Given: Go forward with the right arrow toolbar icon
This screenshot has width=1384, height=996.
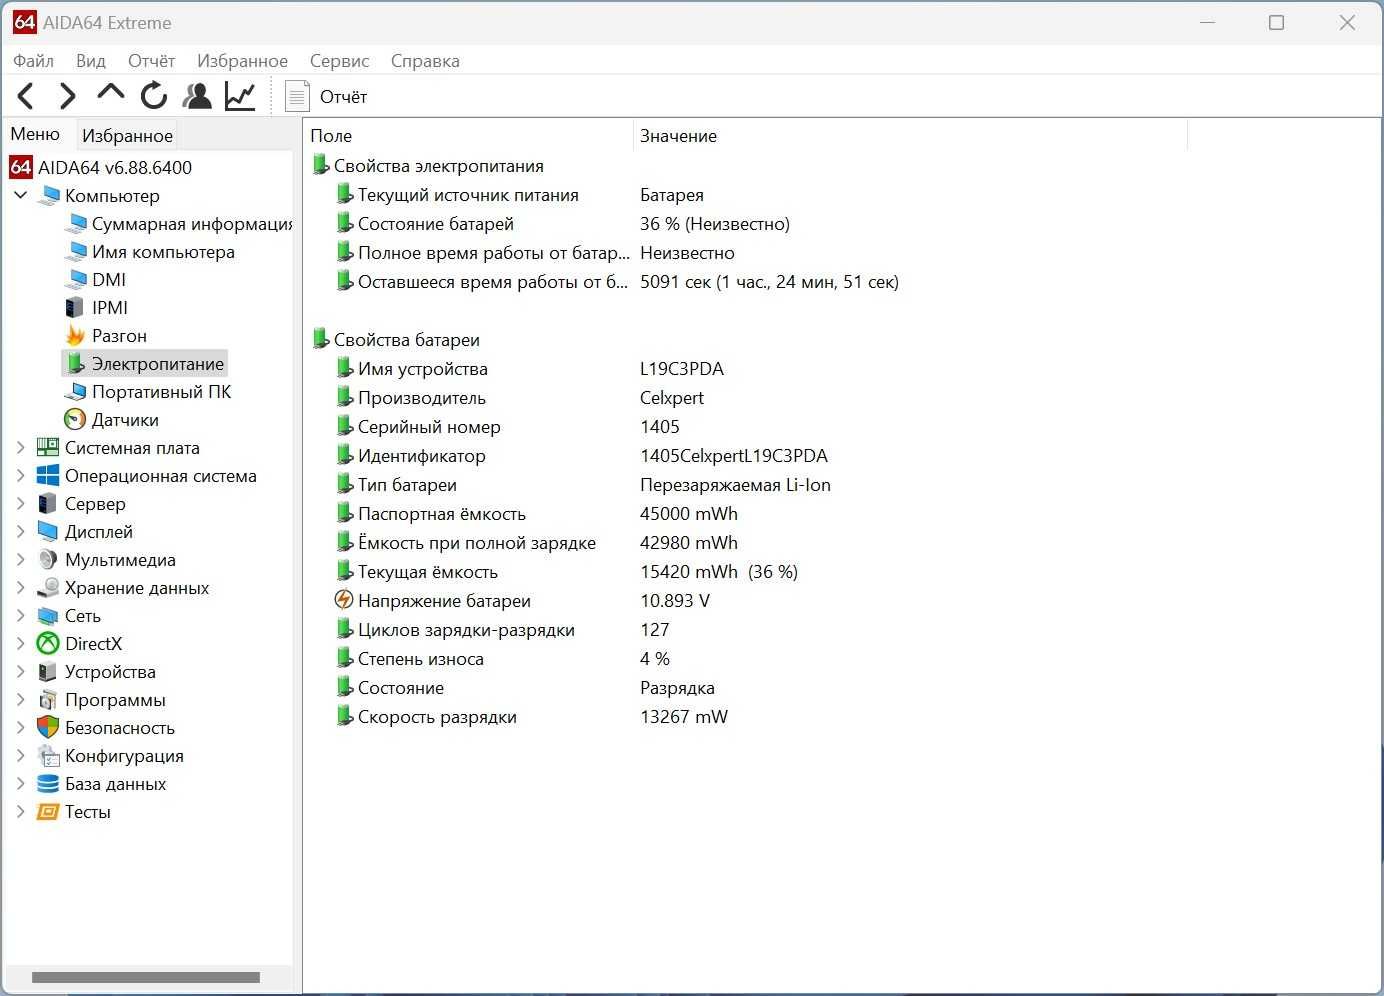Looking at the screenshot, I should tap(67, 96).
